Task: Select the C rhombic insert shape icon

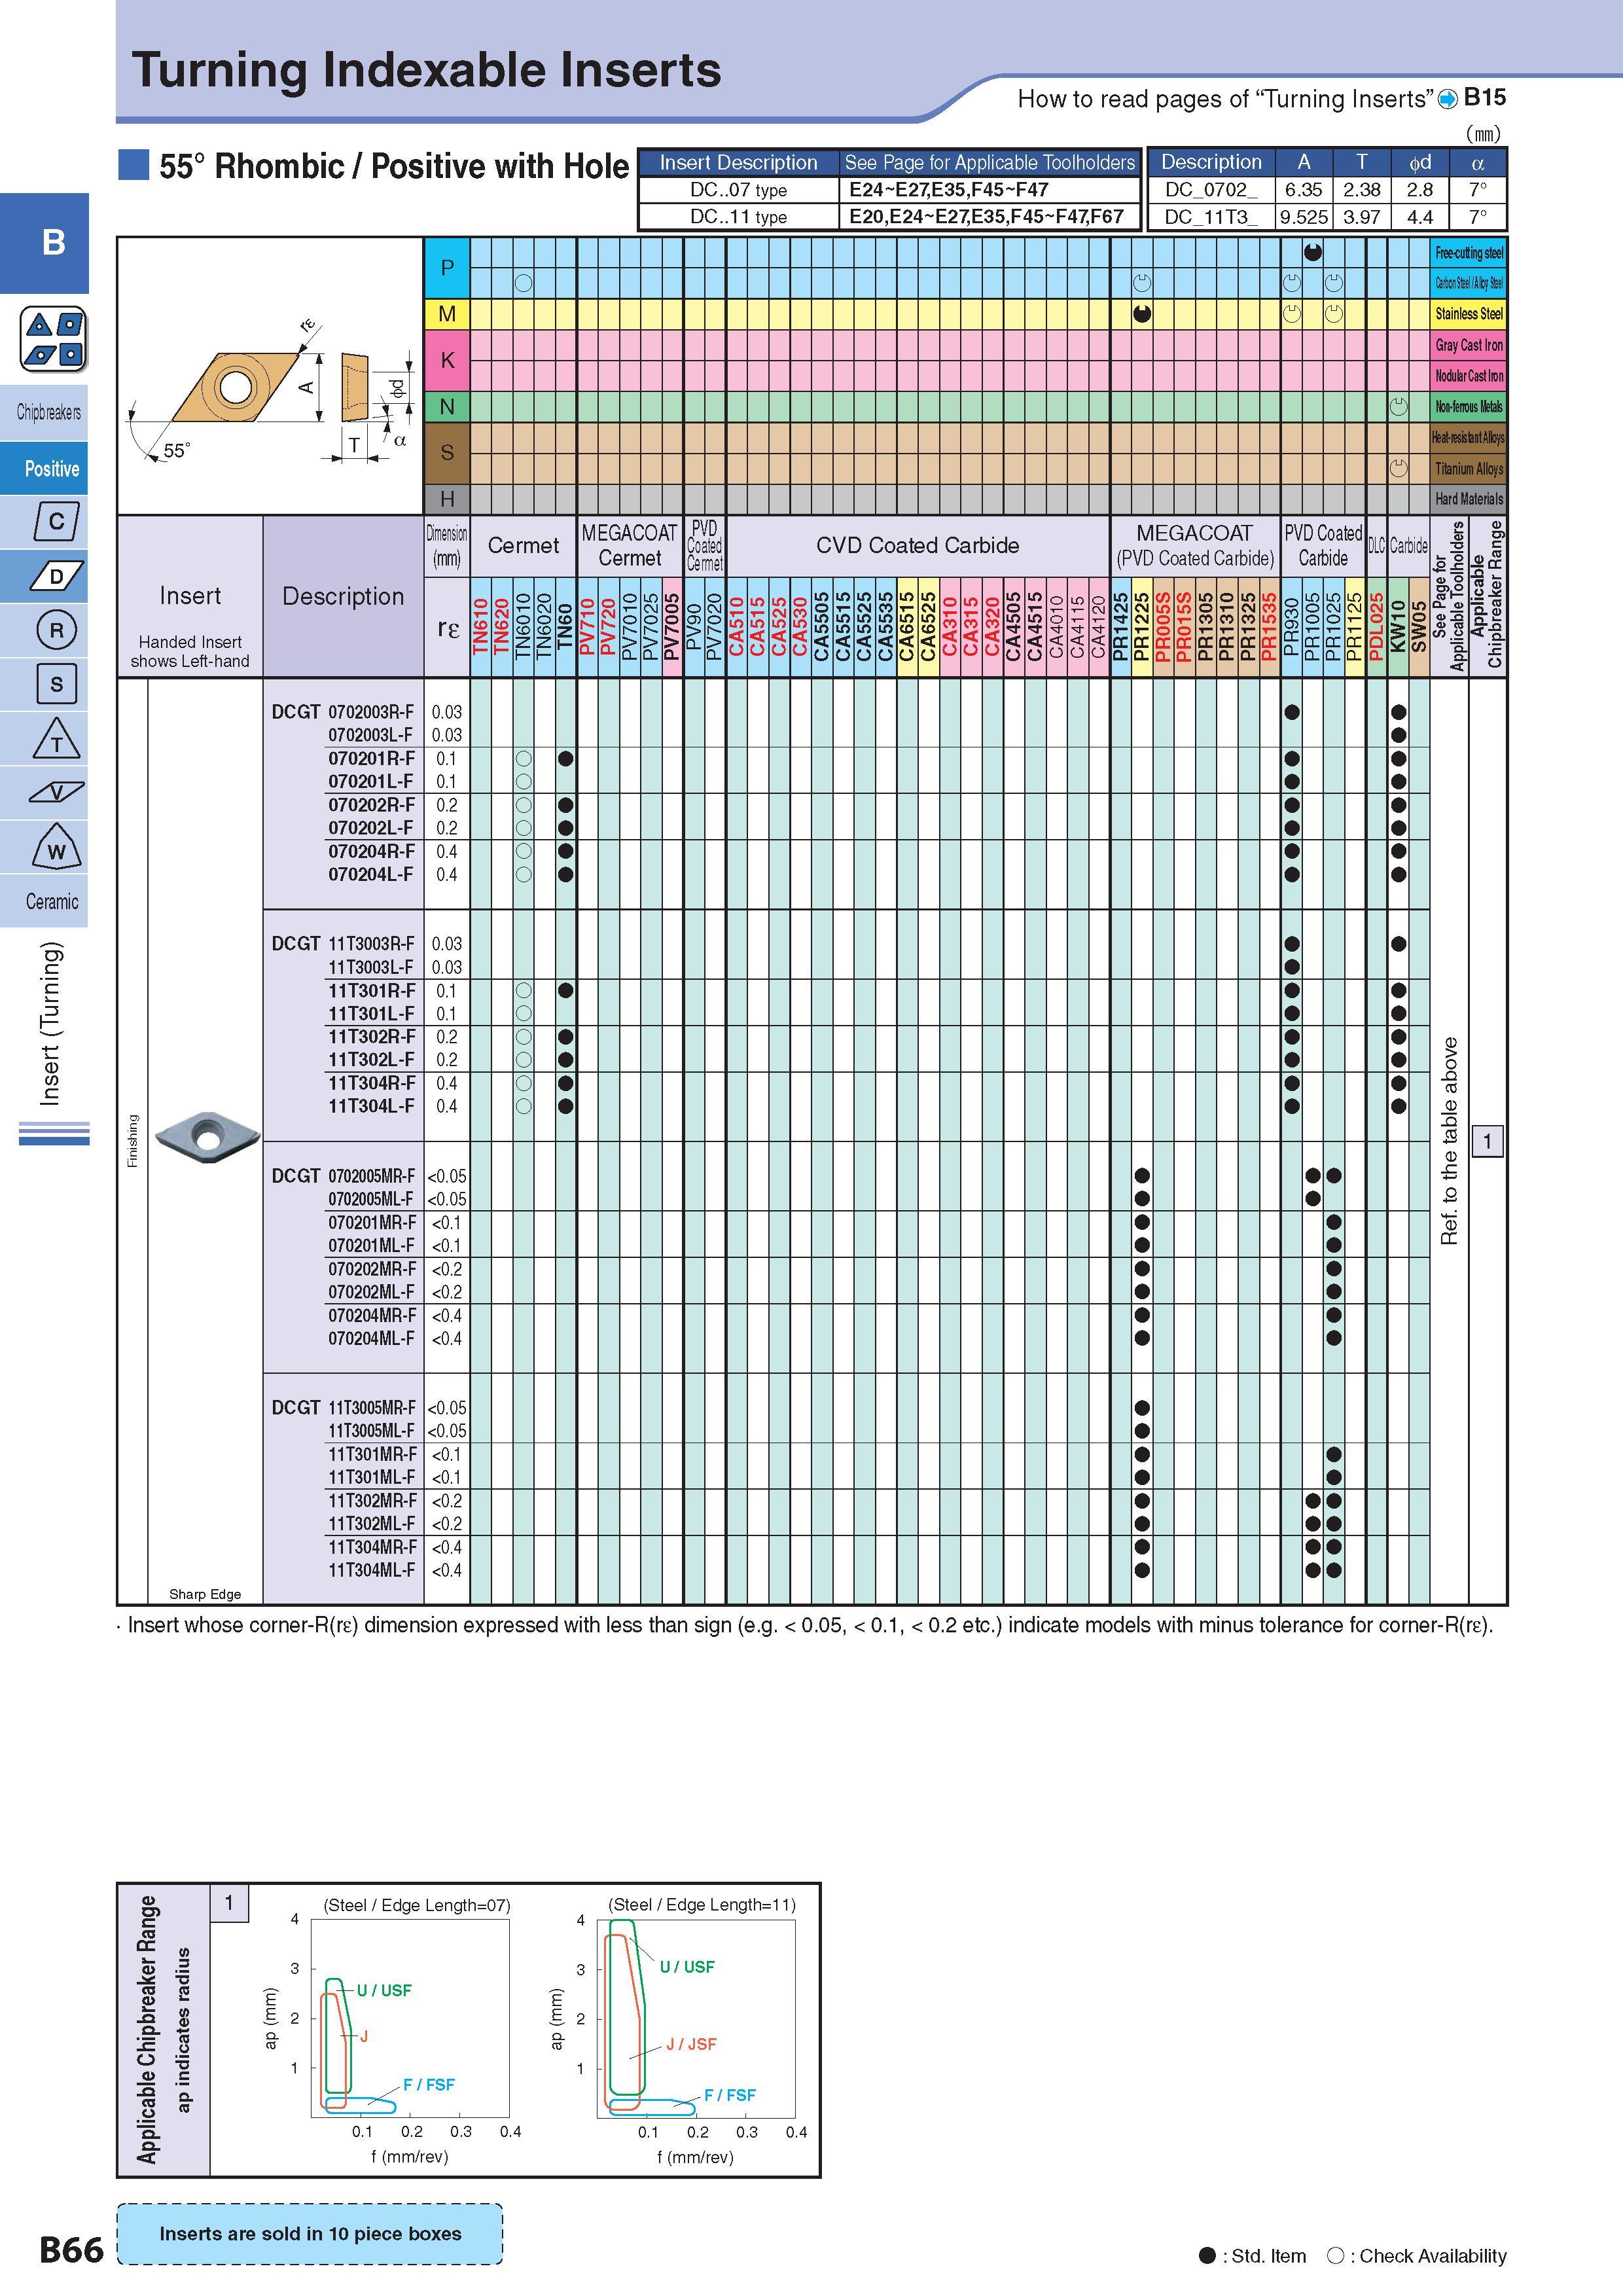Action: pyautogui.click(x=56, y=521)
